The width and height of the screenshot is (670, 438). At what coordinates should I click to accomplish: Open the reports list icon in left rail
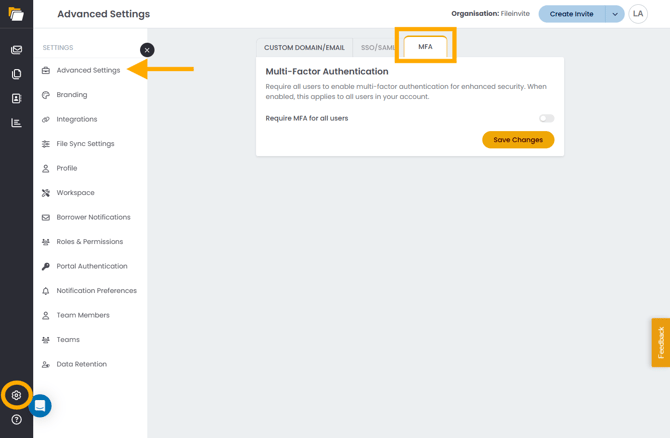(16, 123)
